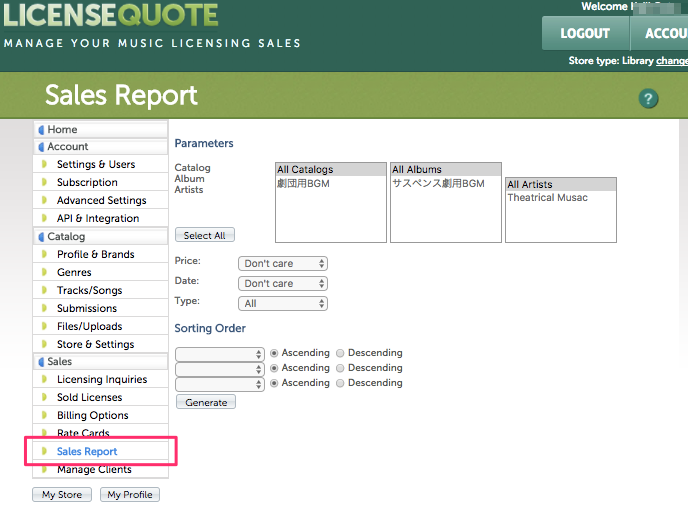Click the Select All button
Screen dimensions: 688x511
(205, 235)
